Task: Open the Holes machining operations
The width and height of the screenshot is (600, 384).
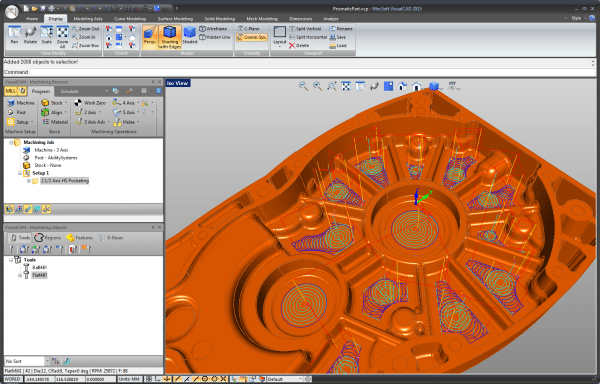Action: [x=125, y=122]
